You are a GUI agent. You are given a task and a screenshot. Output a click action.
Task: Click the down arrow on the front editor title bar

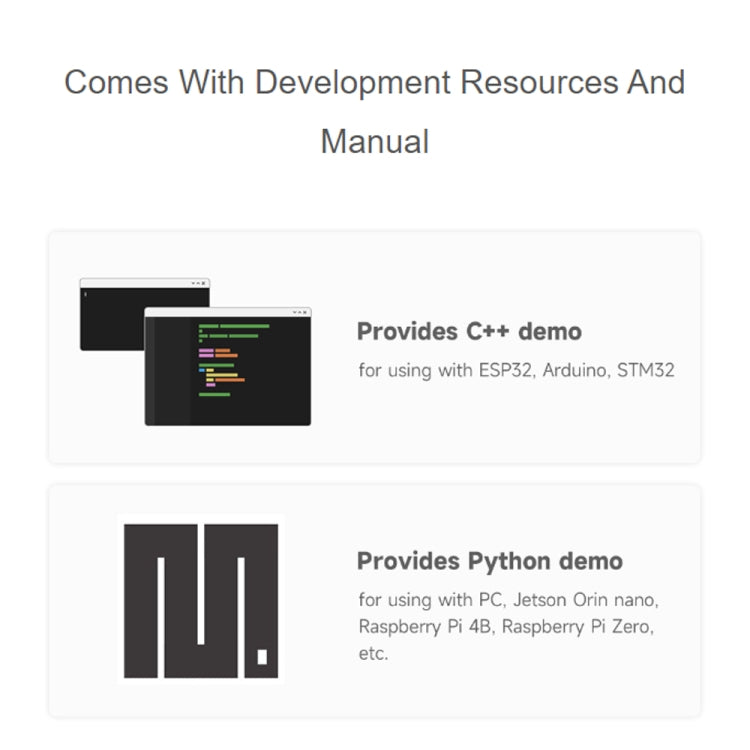pos(293,313)
